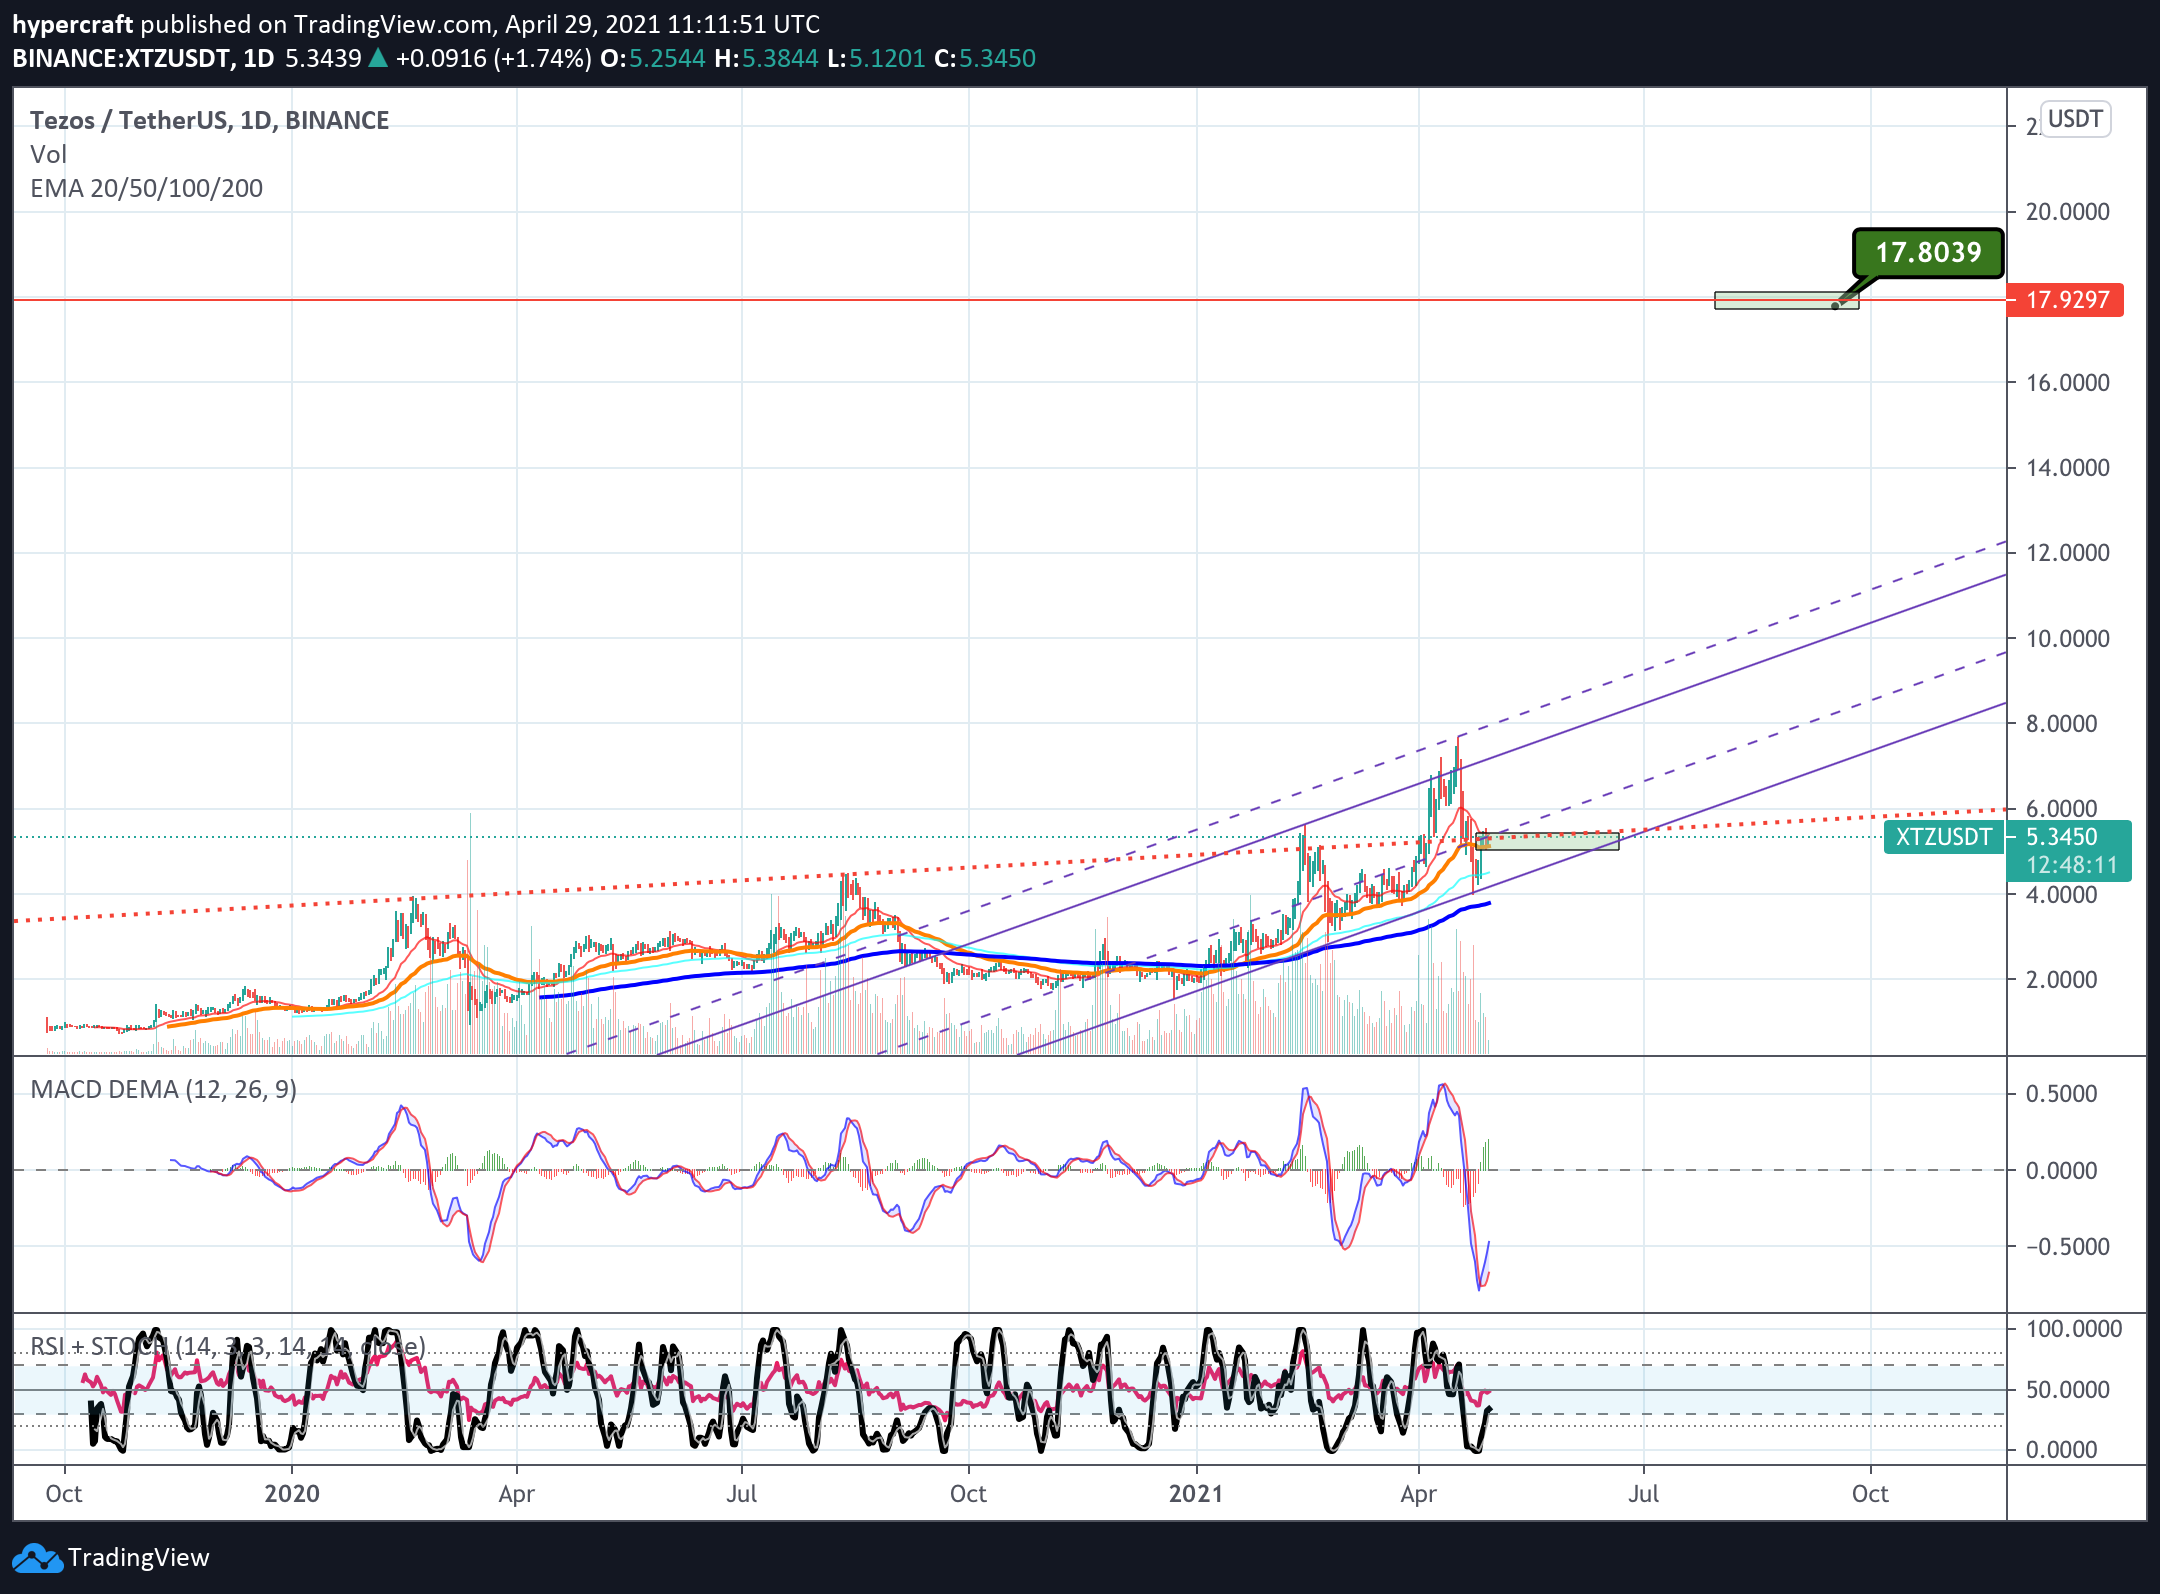2160x1594 pixels.
Task: Click the 2.0000 price axis label
Action: click(x=2061, y=980)
